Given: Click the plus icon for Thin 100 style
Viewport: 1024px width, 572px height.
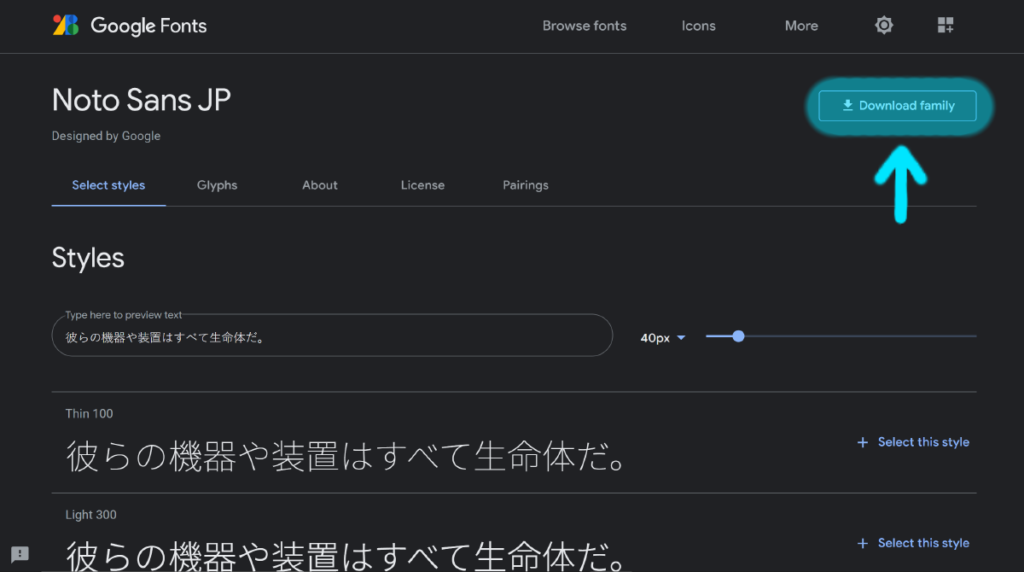Looking at the screenshot, I should point(862,442).
